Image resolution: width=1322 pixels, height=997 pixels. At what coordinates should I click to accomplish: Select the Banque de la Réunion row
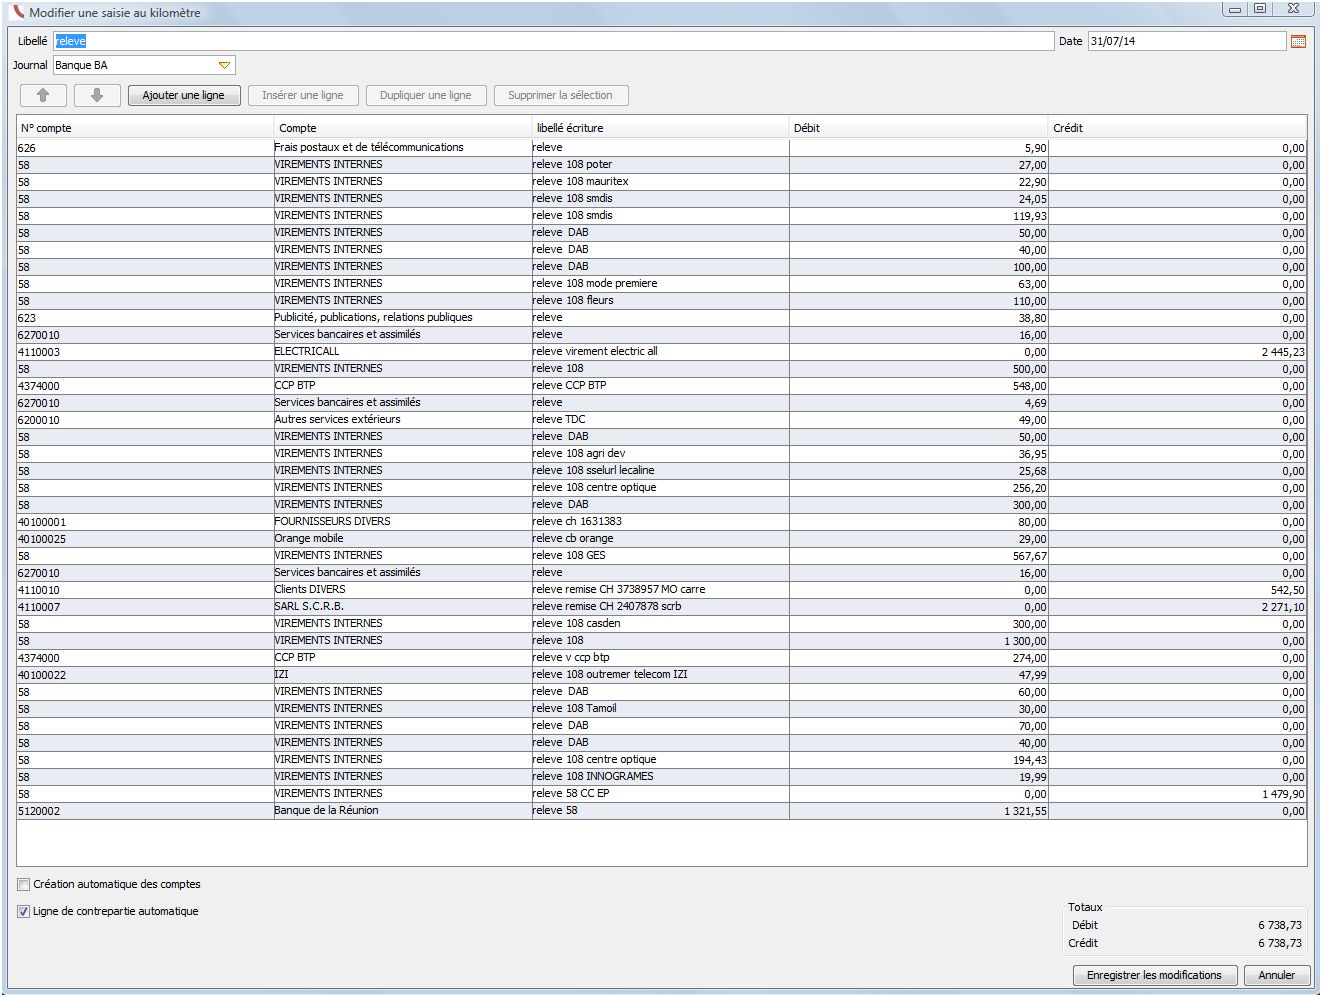[326, 811]
